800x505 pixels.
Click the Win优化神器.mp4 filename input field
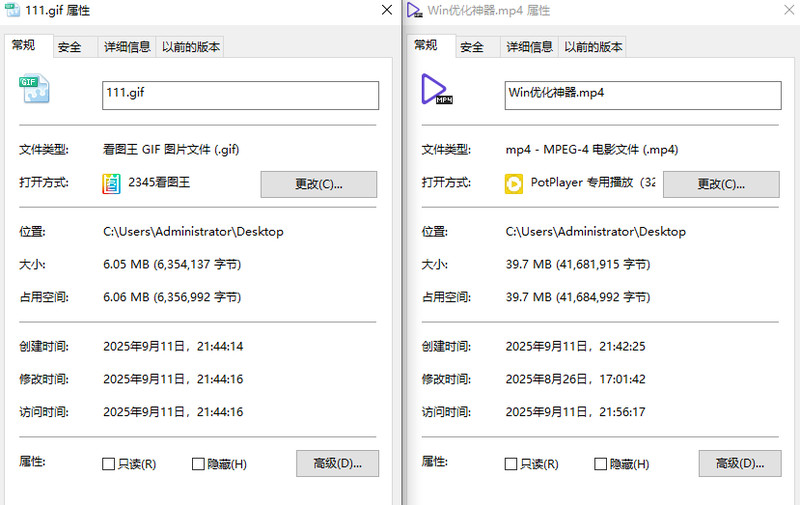click(643, 95)
